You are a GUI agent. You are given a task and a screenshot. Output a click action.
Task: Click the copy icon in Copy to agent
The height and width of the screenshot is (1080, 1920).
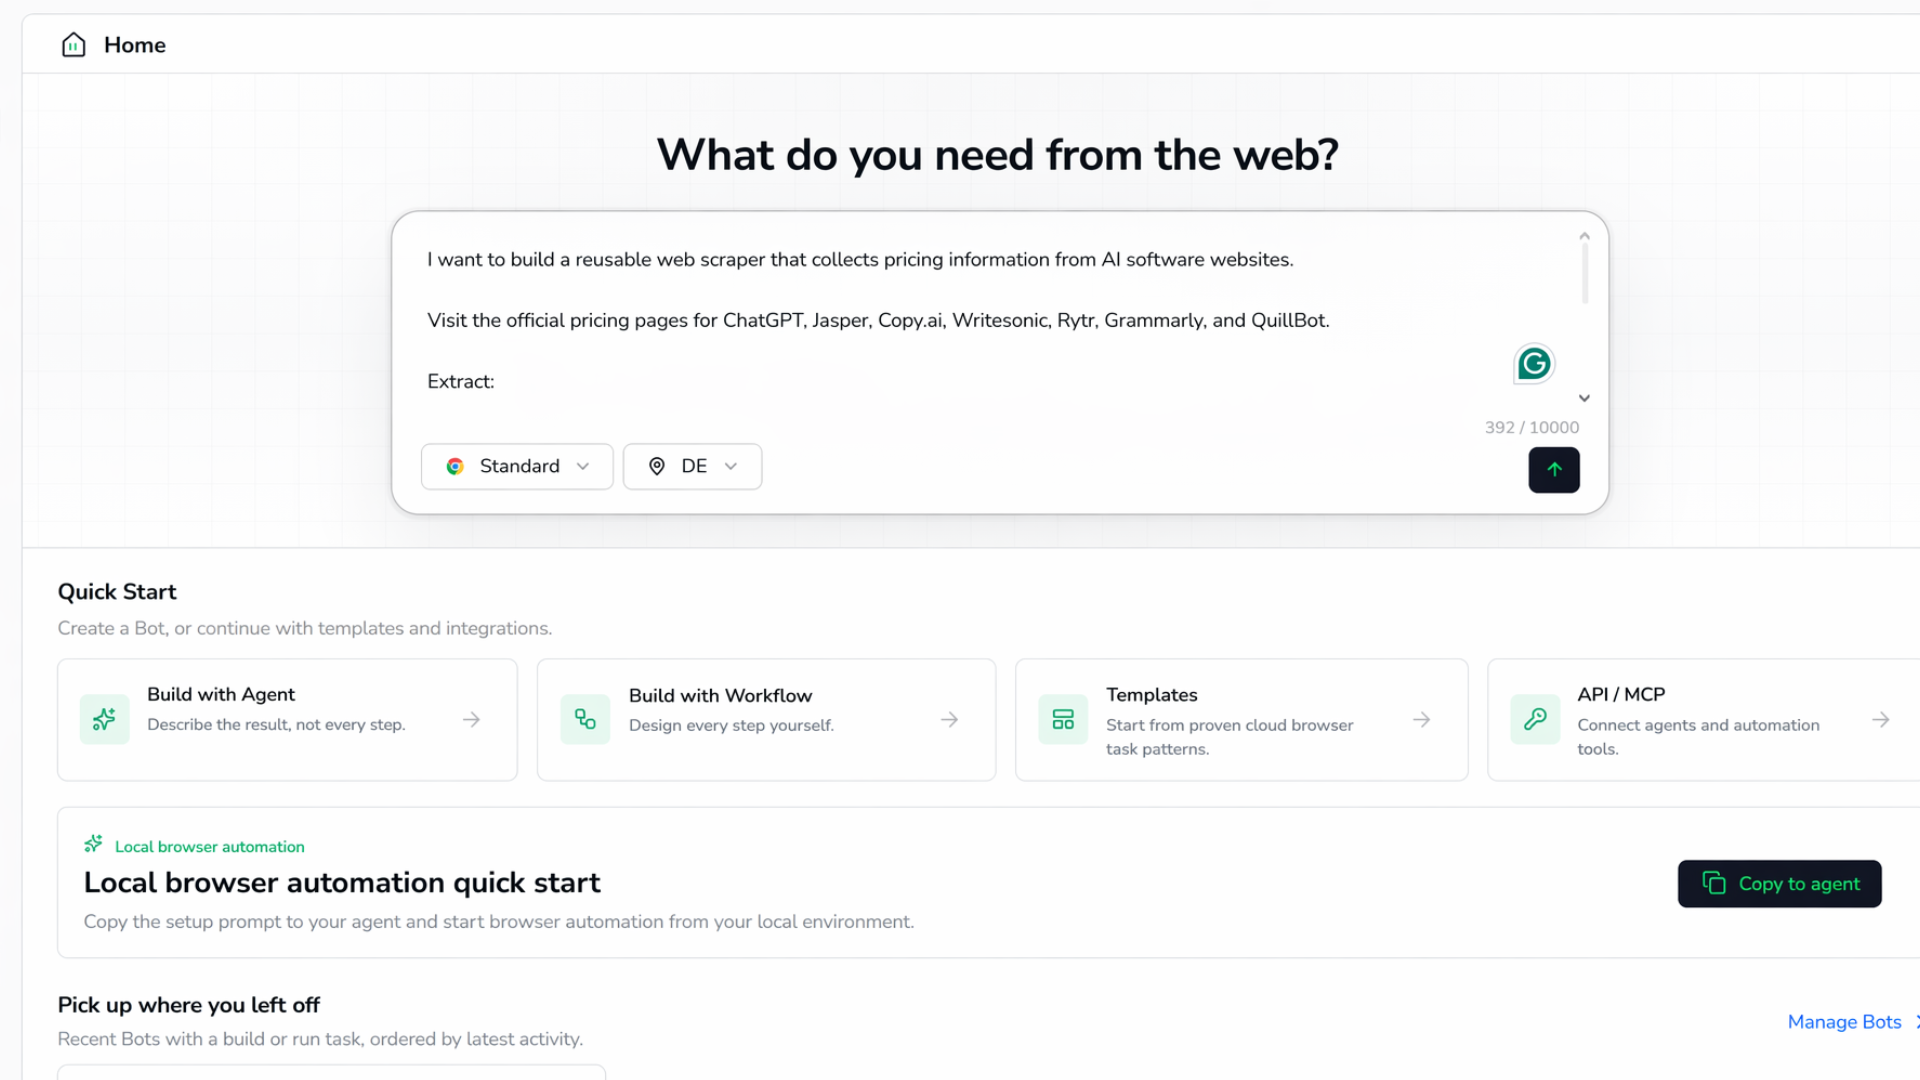point(1714,883)
